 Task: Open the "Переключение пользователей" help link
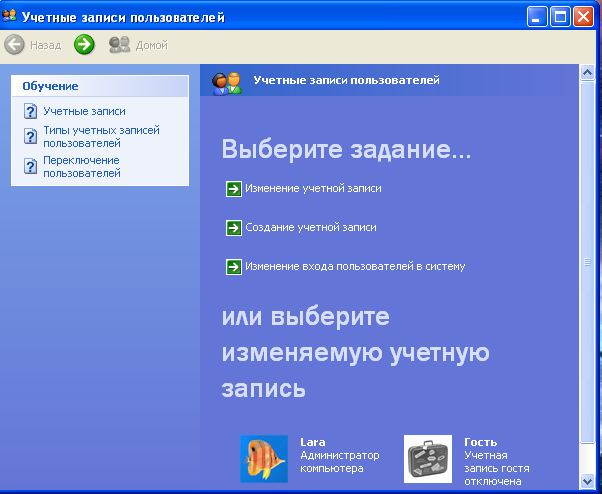82,167
